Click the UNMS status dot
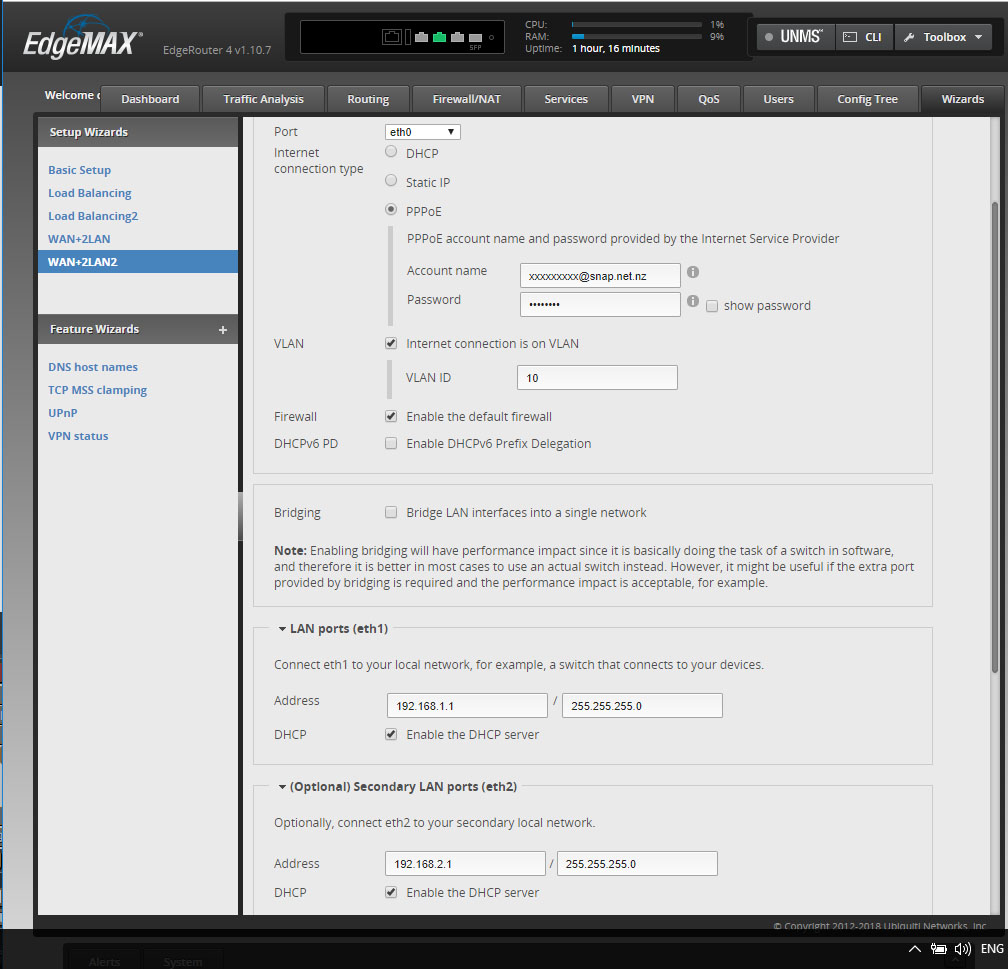Viewport: 1008px width, 969px height. (769, 37)
